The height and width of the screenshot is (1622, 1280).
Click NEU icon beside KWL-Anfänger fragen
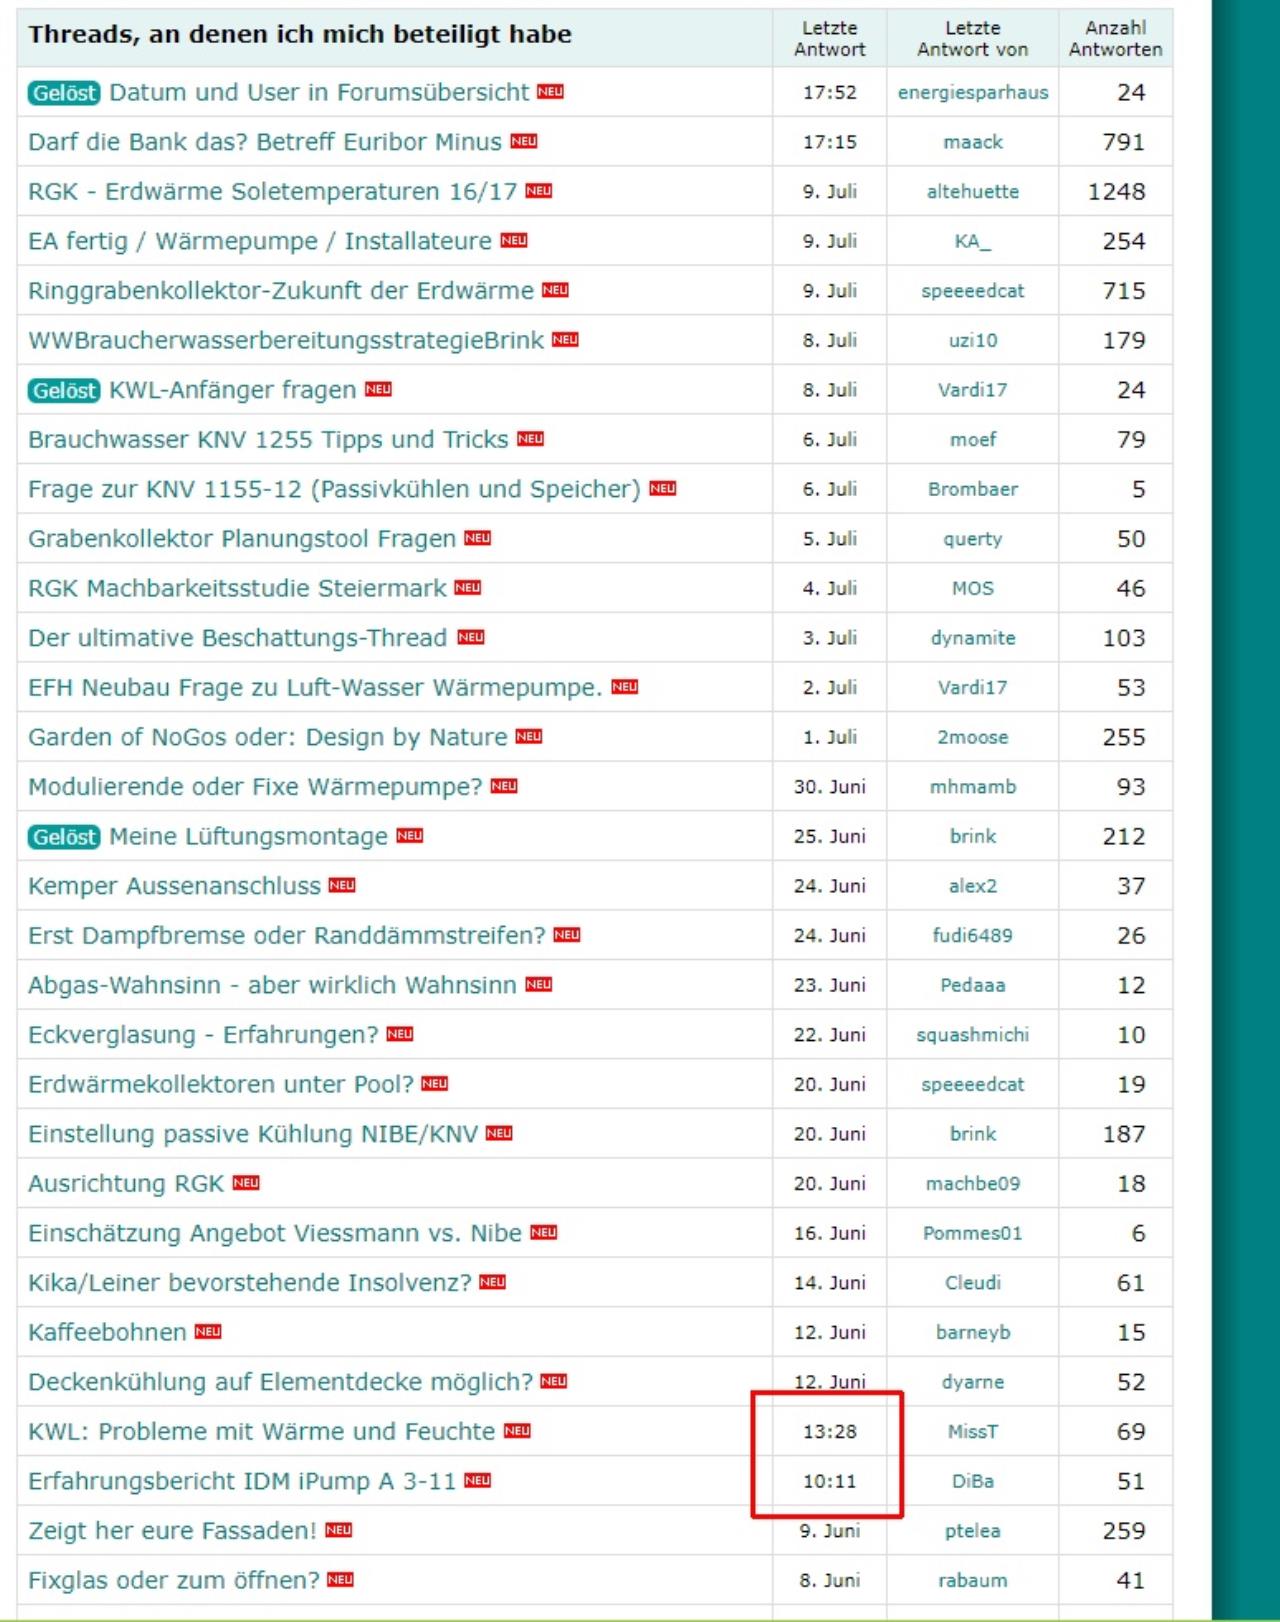(x=378, y=389)
